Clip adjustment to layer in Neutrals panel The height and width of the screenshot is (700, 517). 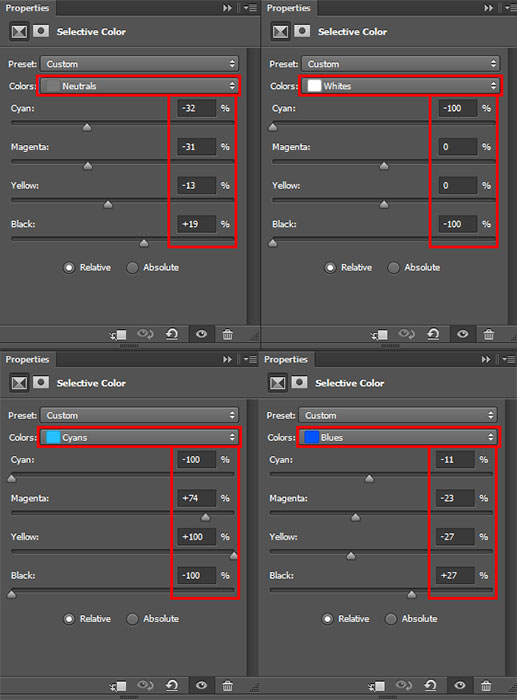click(x=118, y=334)
